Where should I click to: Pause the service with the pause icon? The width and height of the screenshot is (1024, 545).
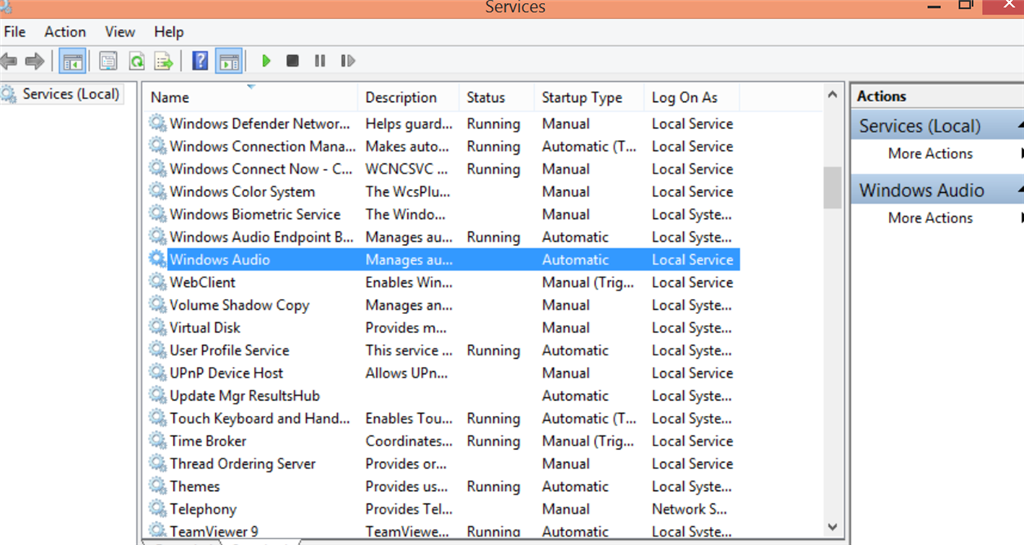pyautogui.click(x=320, y=61)
